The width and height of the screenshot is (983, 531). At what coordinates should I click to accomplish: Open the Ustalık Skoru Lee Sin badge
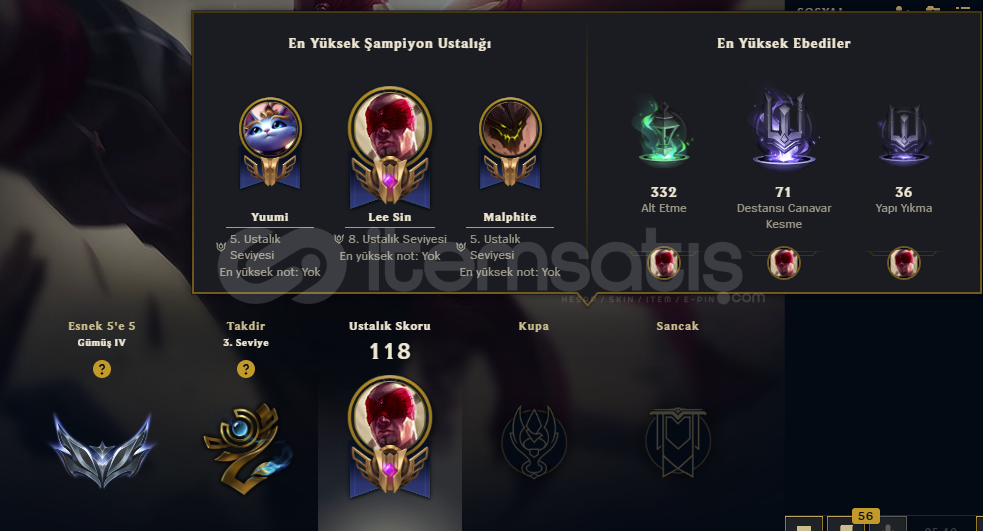click(x=390, y=438)
